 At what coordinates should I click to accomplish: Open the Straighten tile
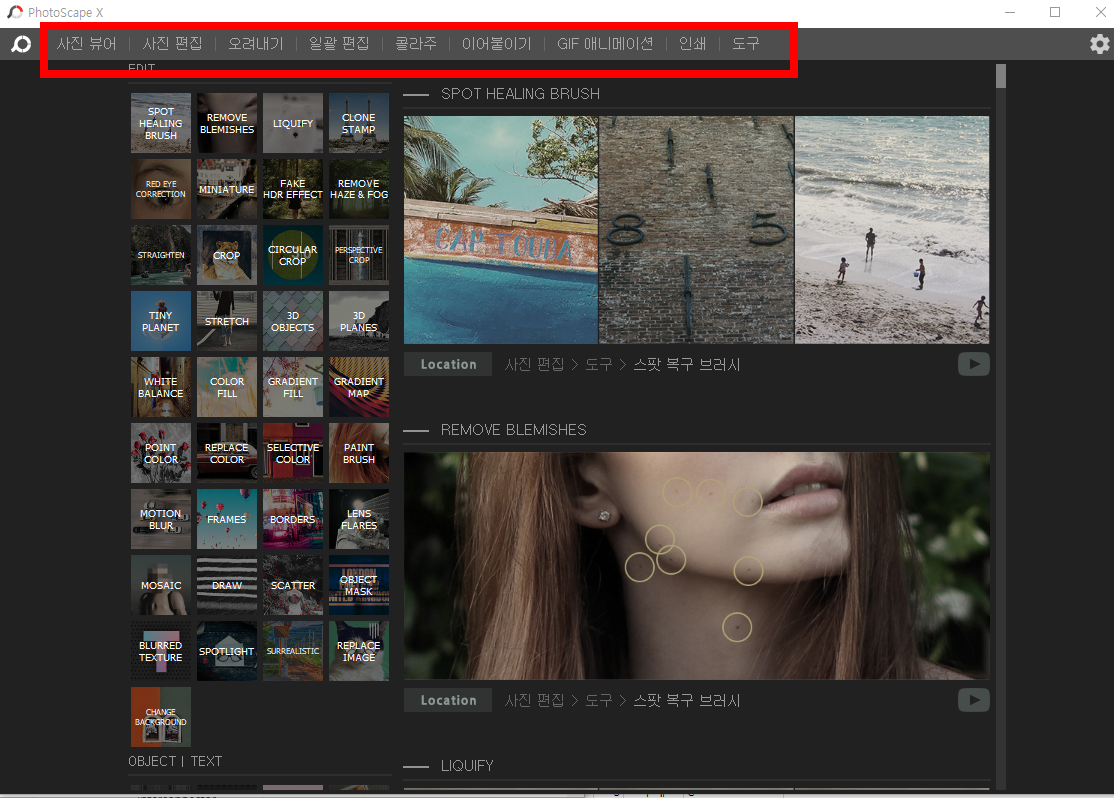[x=161, y=255]
